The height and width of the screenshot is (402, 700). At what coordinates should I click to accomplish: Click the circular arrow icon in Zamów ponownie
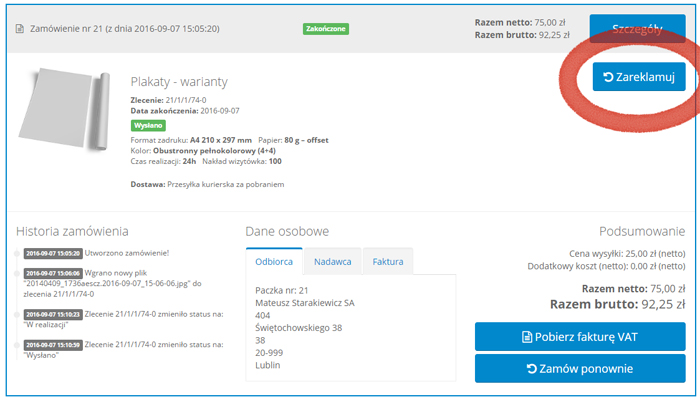(x=532, y=369)
